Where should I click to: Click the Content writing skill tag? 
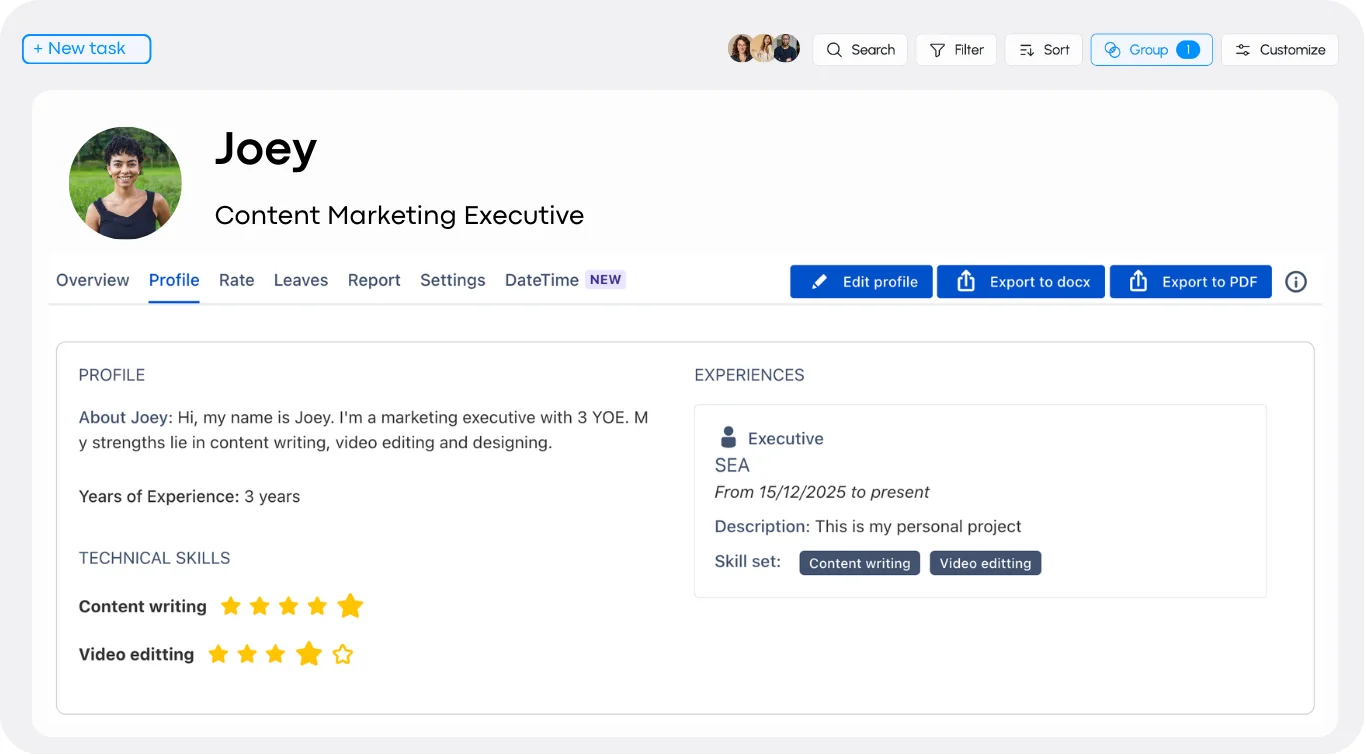click(x=859, y=562)
